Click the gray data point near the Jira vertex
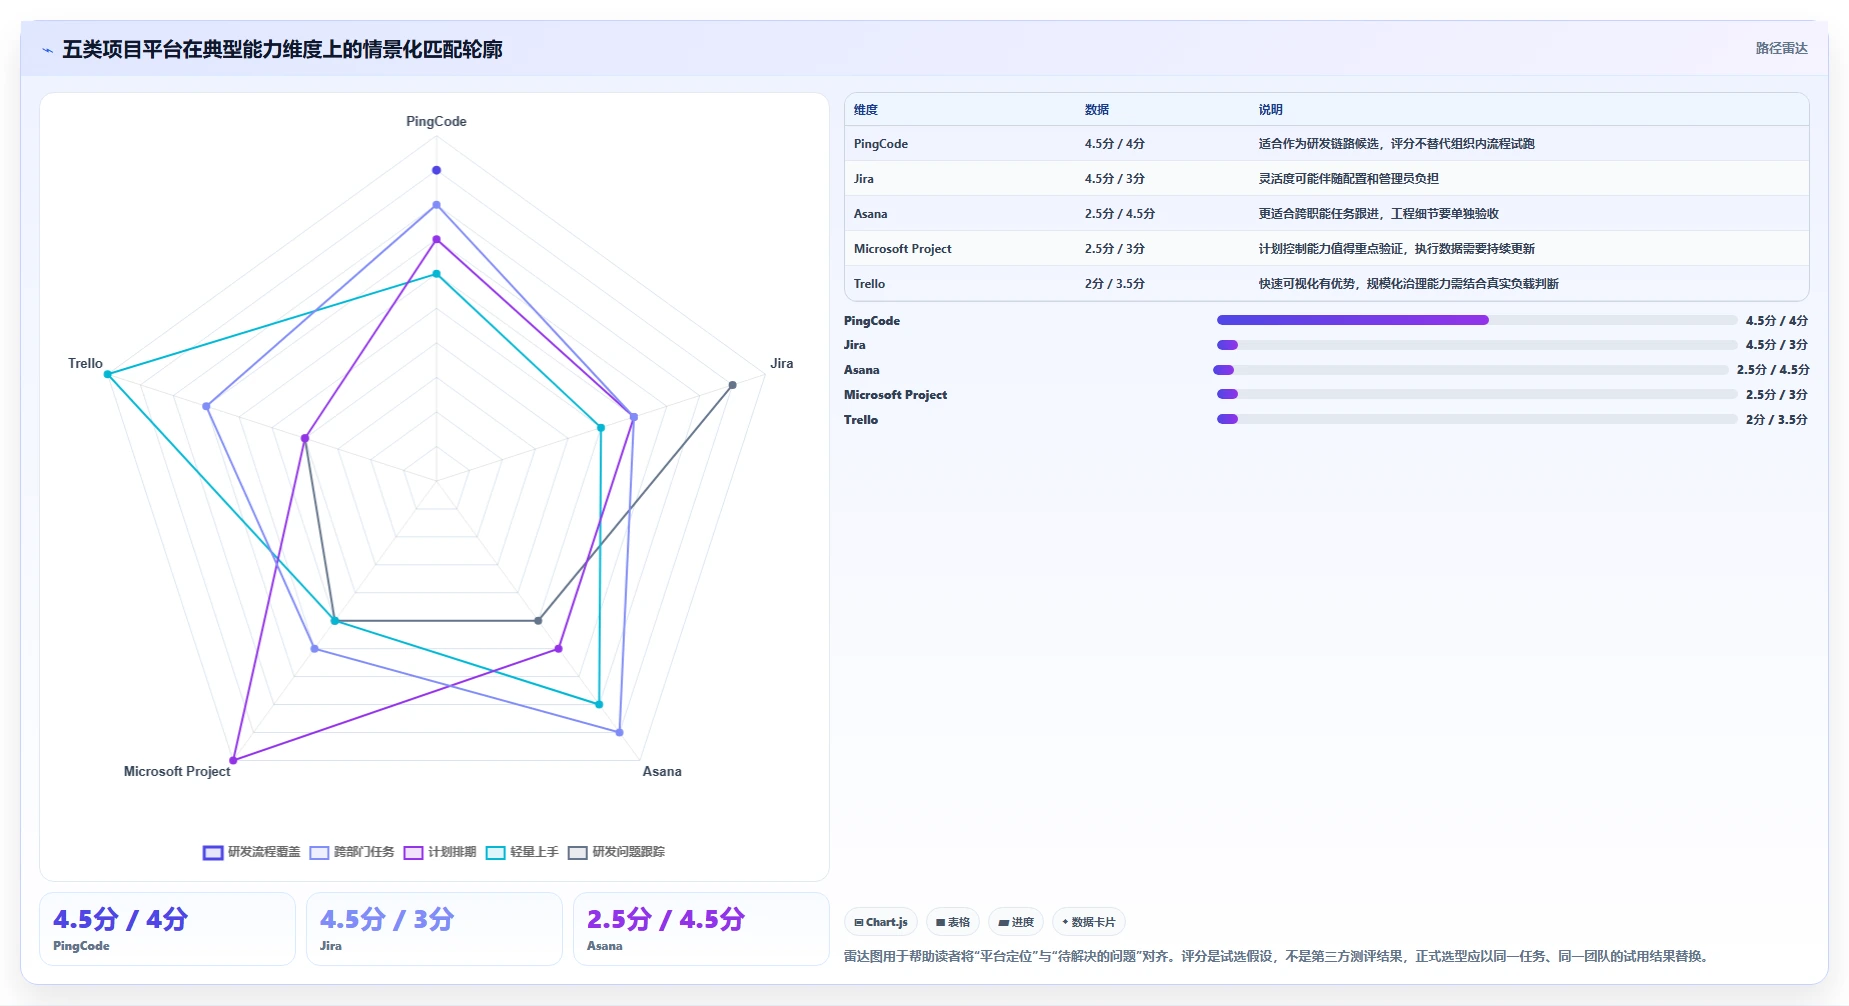This screenshot has width=1849, height=1006. click(732, 385)
